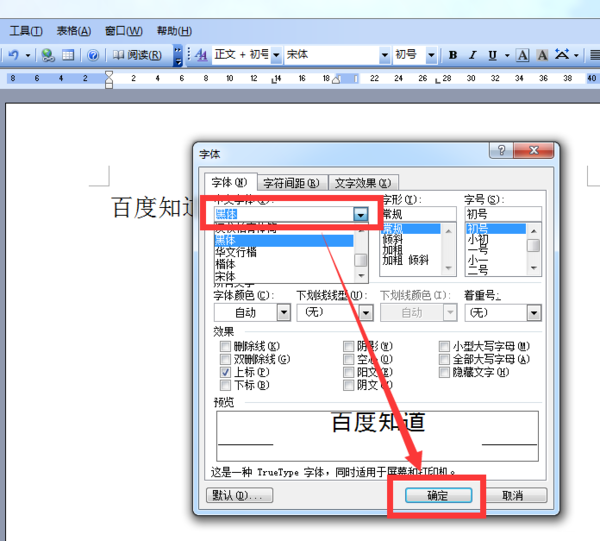Viewport: 600px width, 541px height.
Task: Click down arrow of font size list scrollbar
Action: [x=534, y=268]
